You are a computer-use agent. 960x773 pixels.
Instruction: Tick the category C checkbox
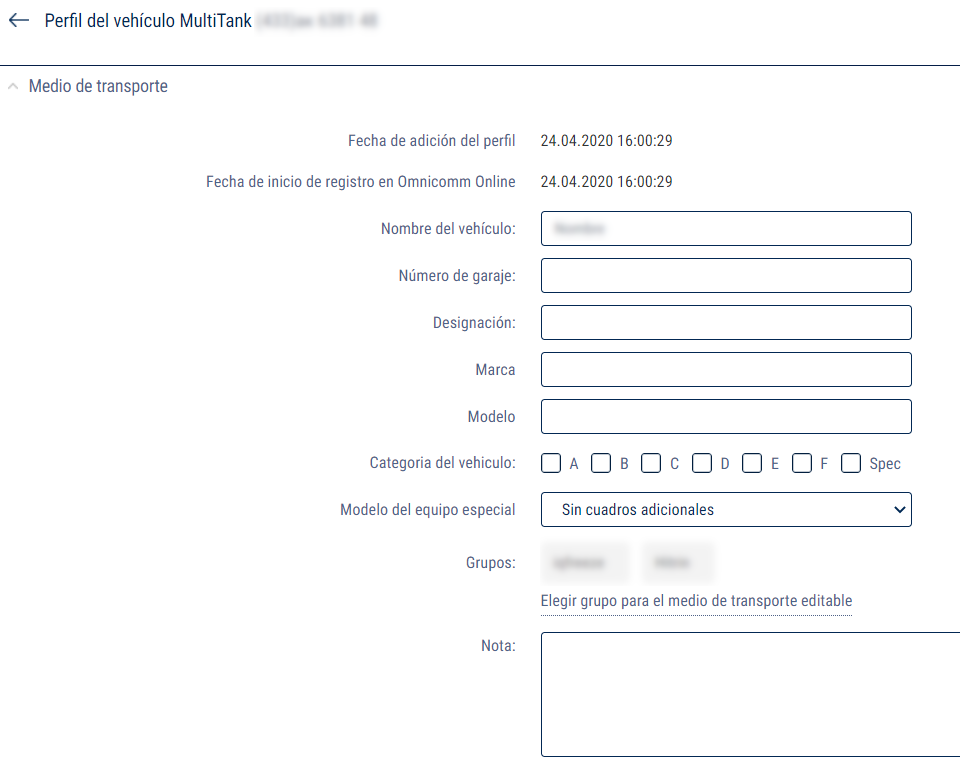tap(651, 463)
